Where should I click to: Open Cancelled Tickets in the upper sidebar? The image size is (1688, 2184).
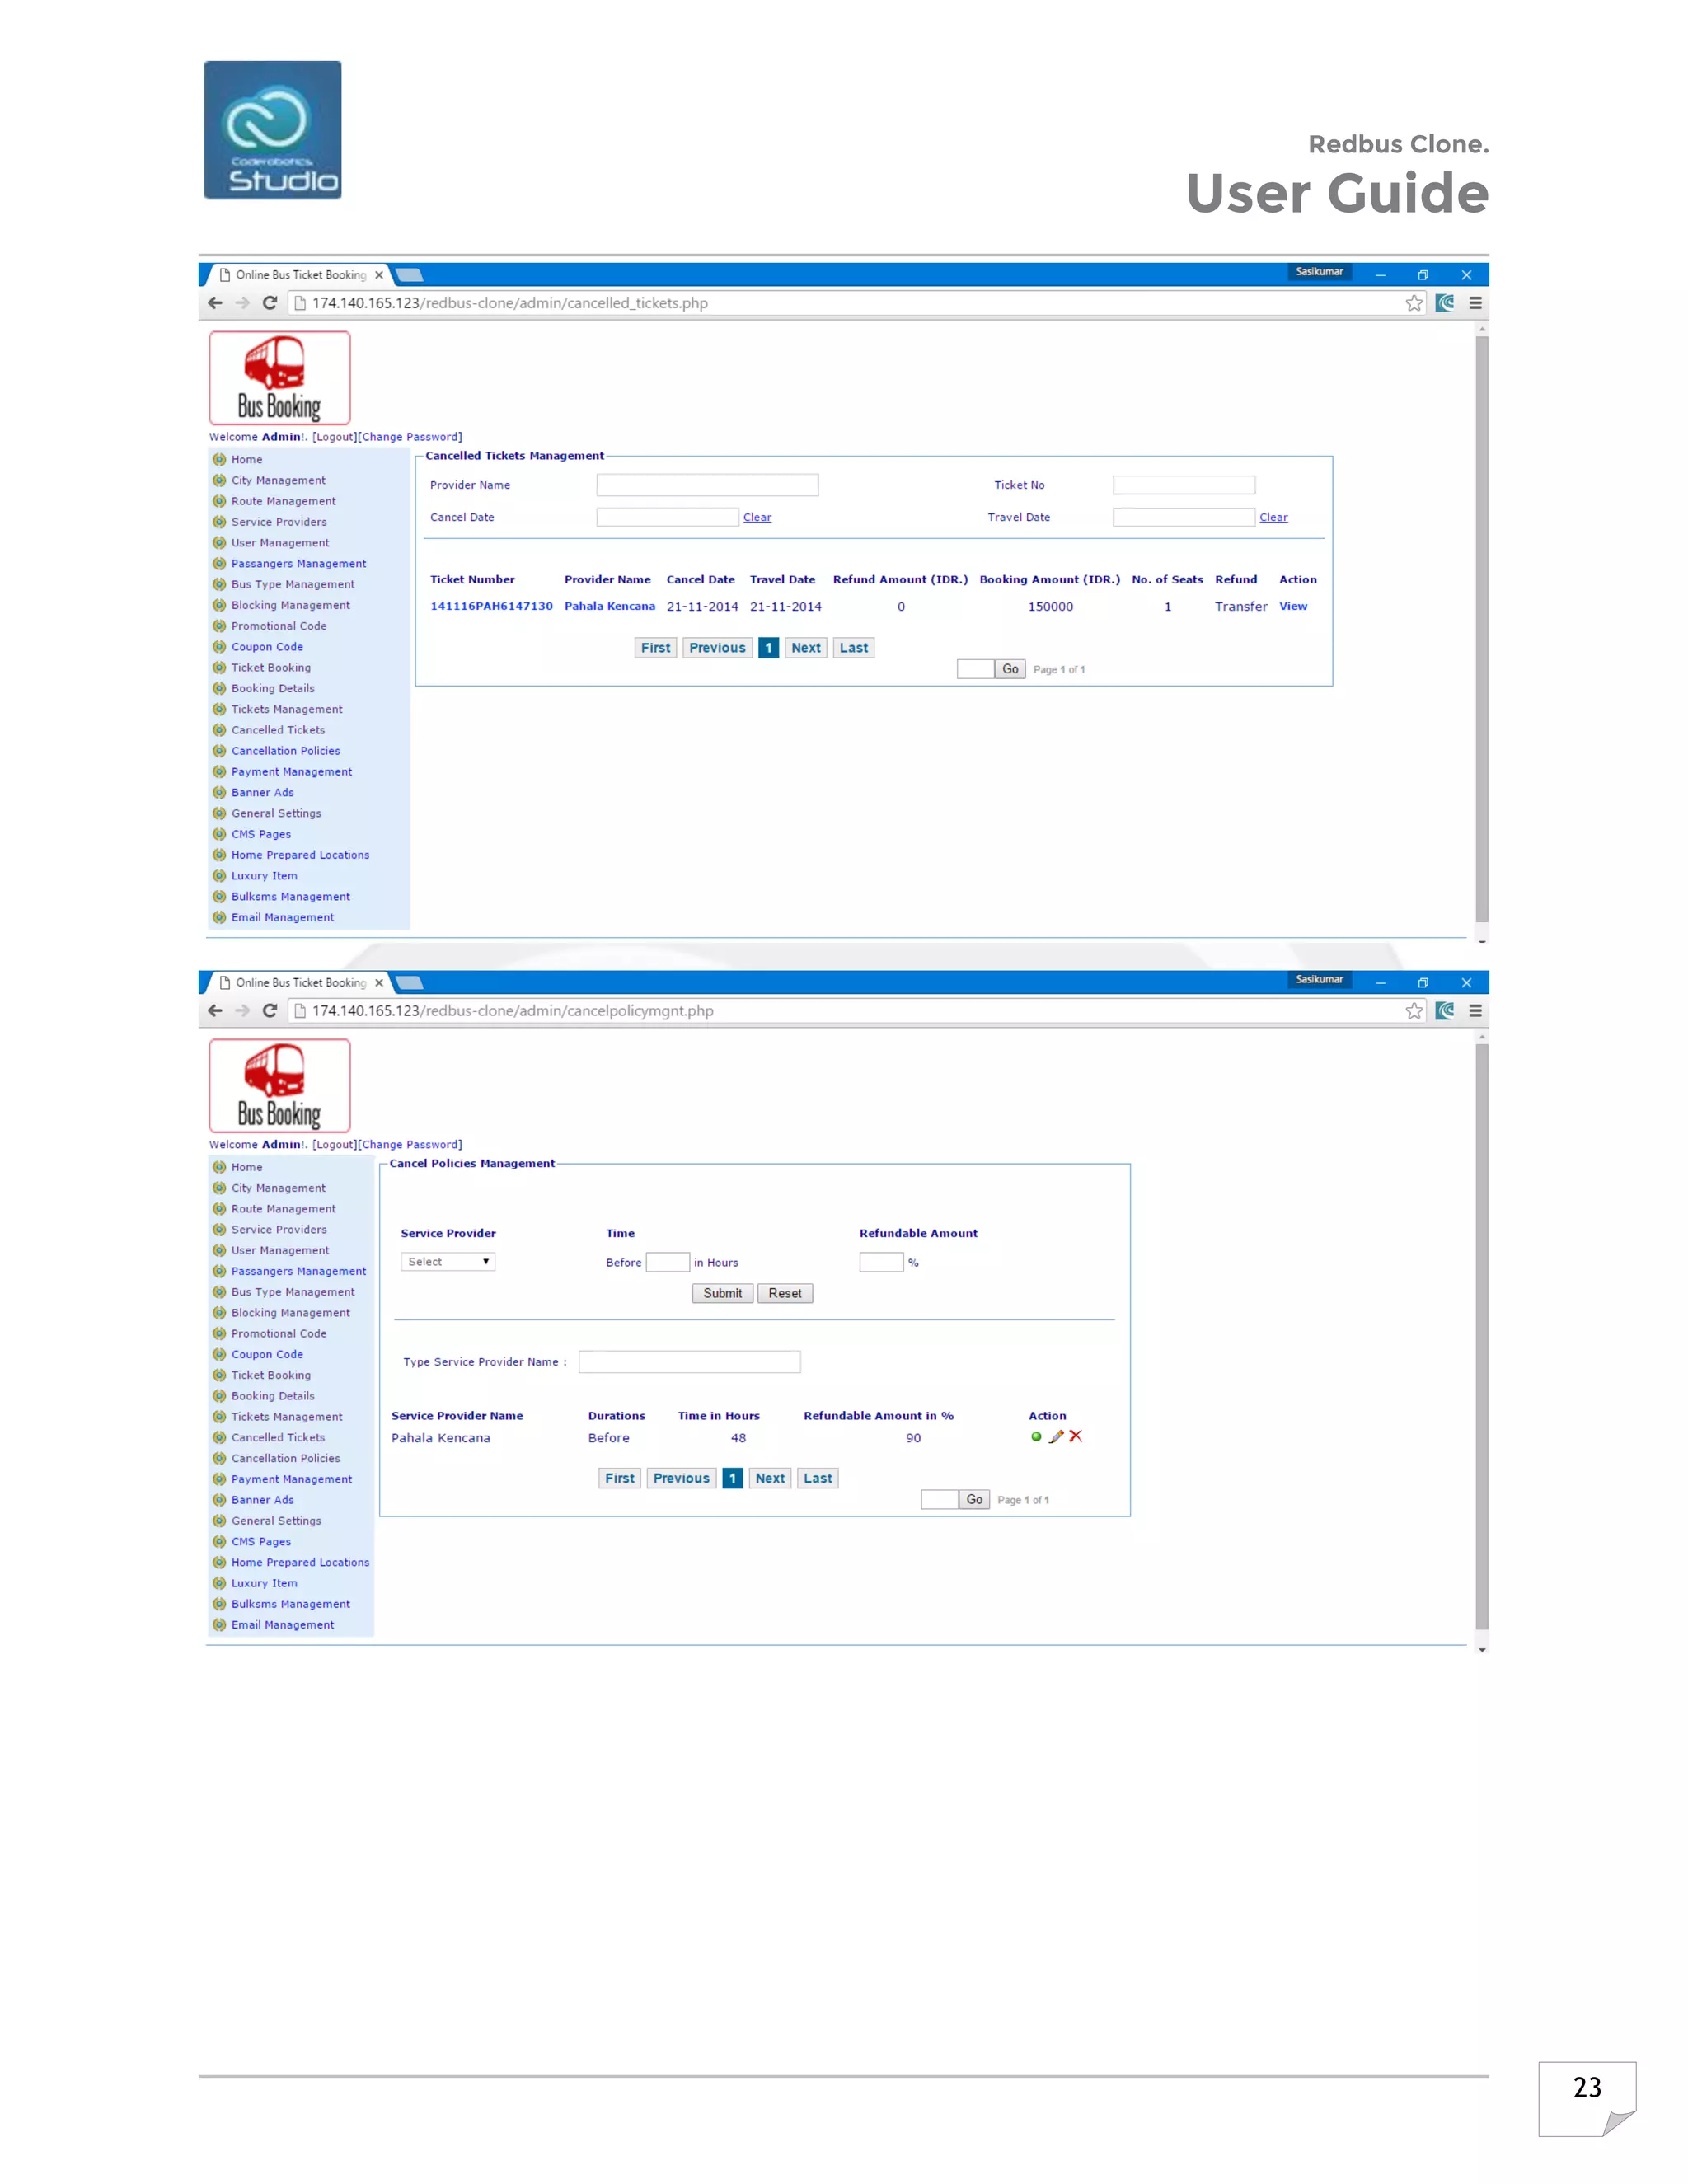tap(278, 731)
